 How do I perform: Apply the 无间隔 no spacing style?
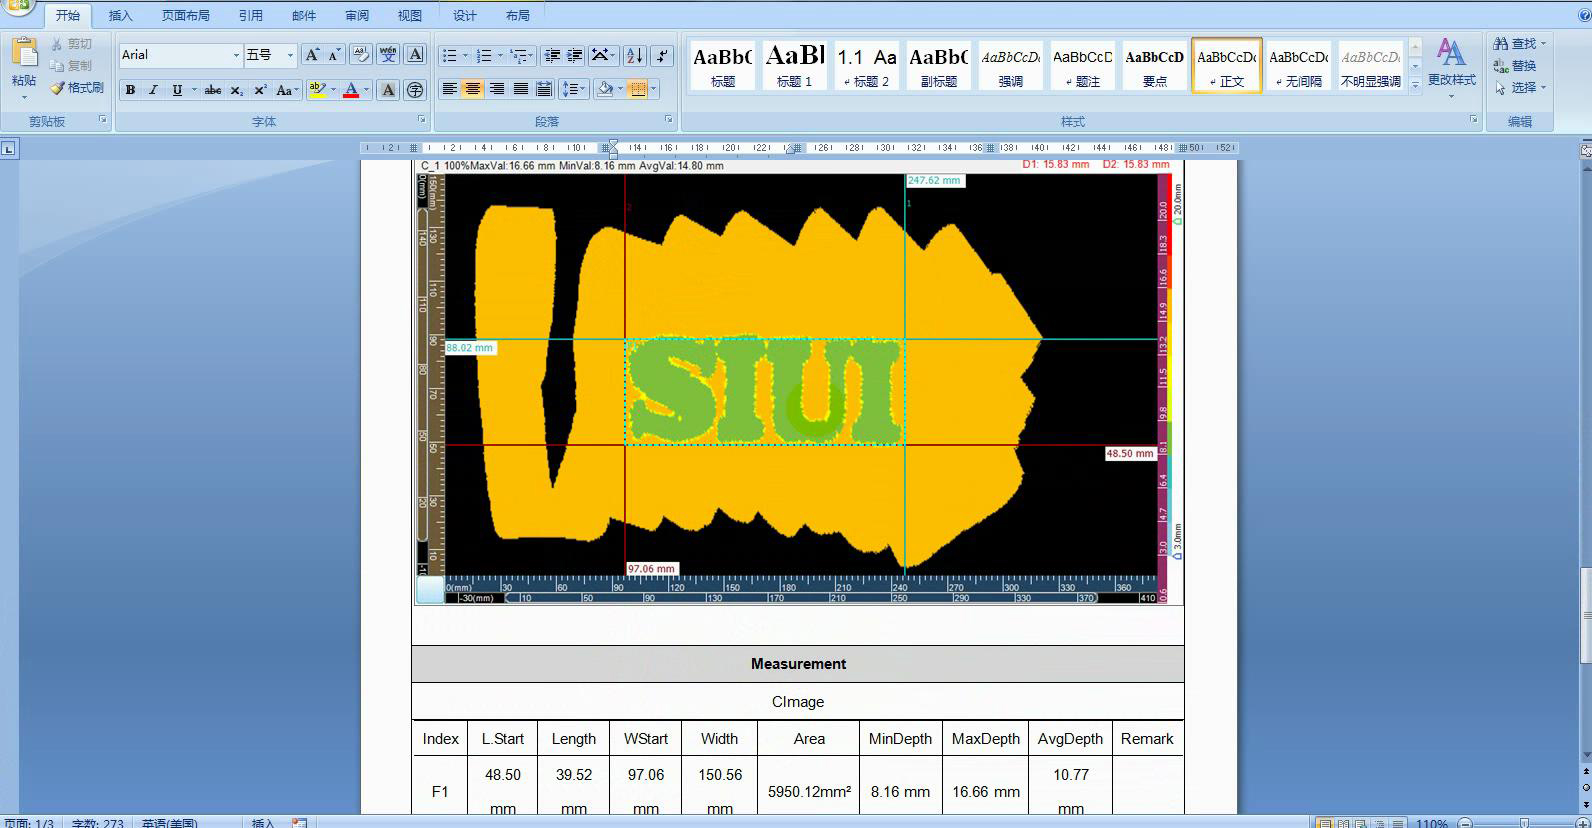(x=1298, y=66)
